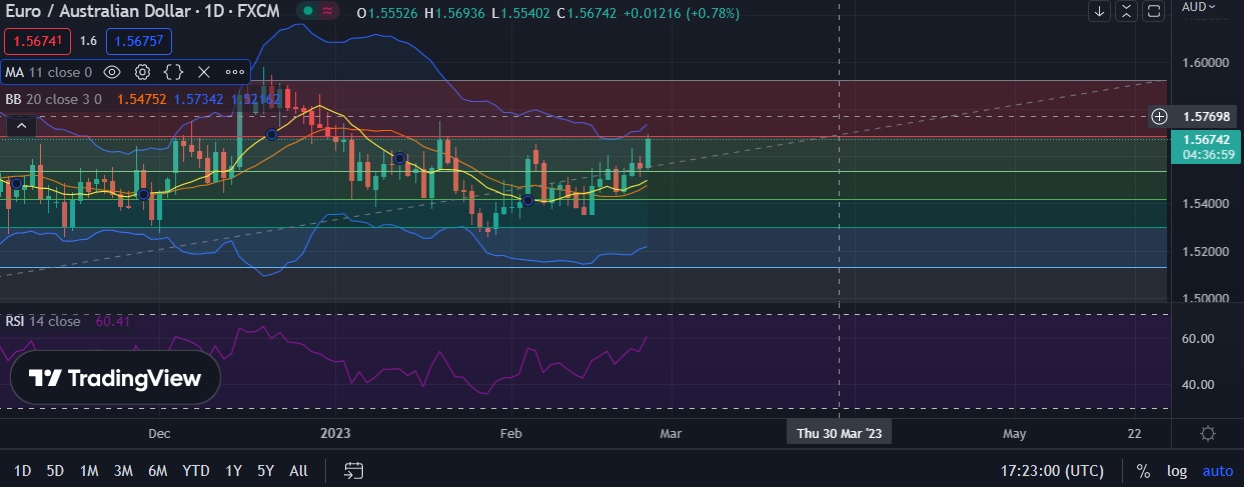The width and height of the screenshot is (1244, 487).
Task: Toggle percent scale mode
Action: [x=1143, y=470]
